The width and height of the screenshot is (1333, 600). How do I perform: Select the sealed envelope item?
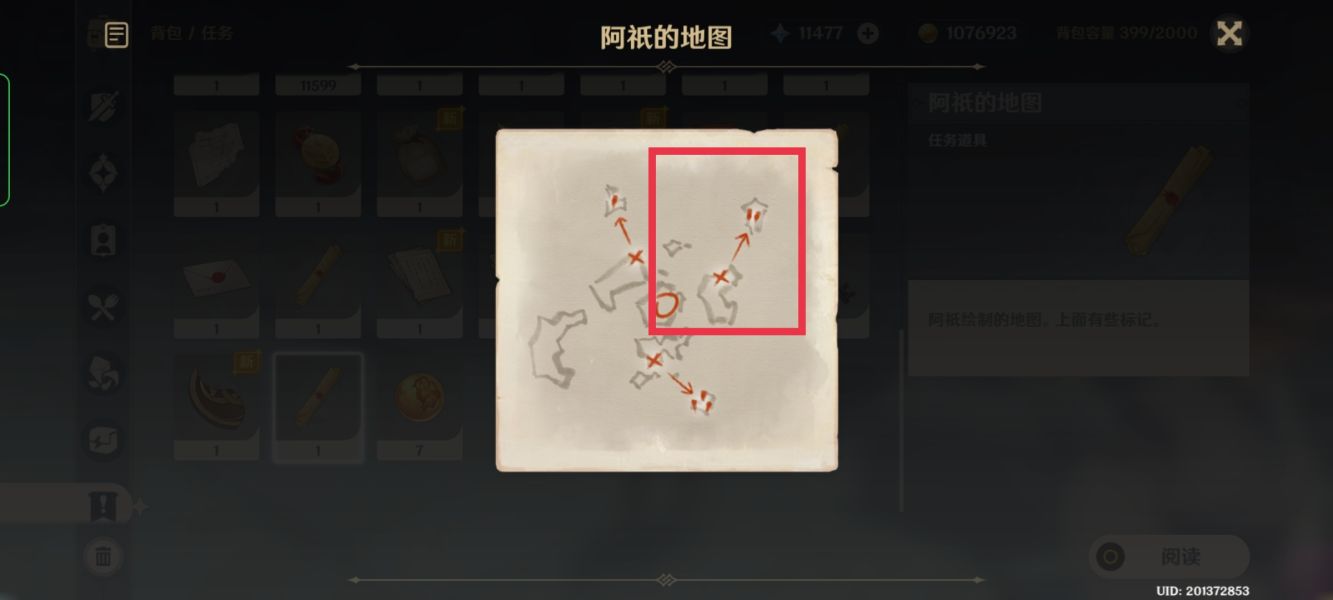tap(216, 282)
